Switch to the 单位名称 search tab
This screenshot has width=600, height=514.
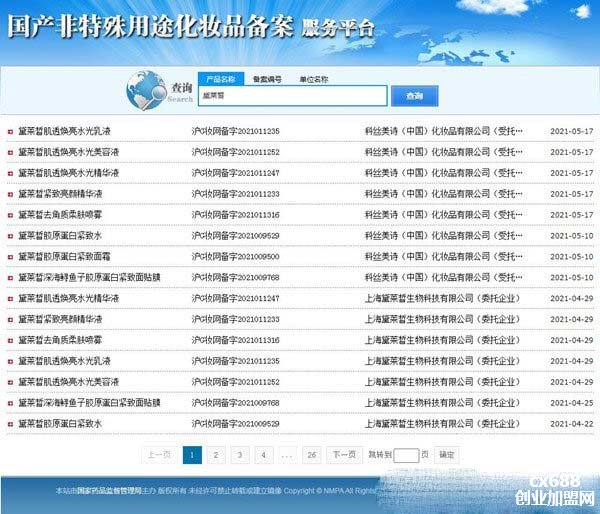coord(314,79)
